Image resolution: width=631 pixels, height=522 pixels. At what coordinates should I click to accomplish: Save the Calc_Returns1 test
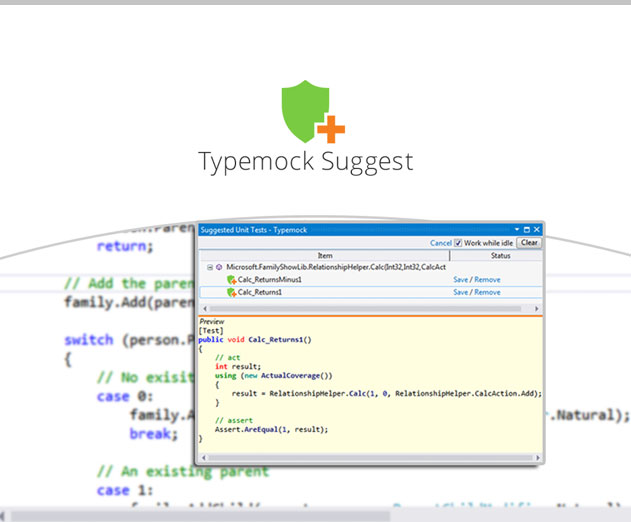460,292
